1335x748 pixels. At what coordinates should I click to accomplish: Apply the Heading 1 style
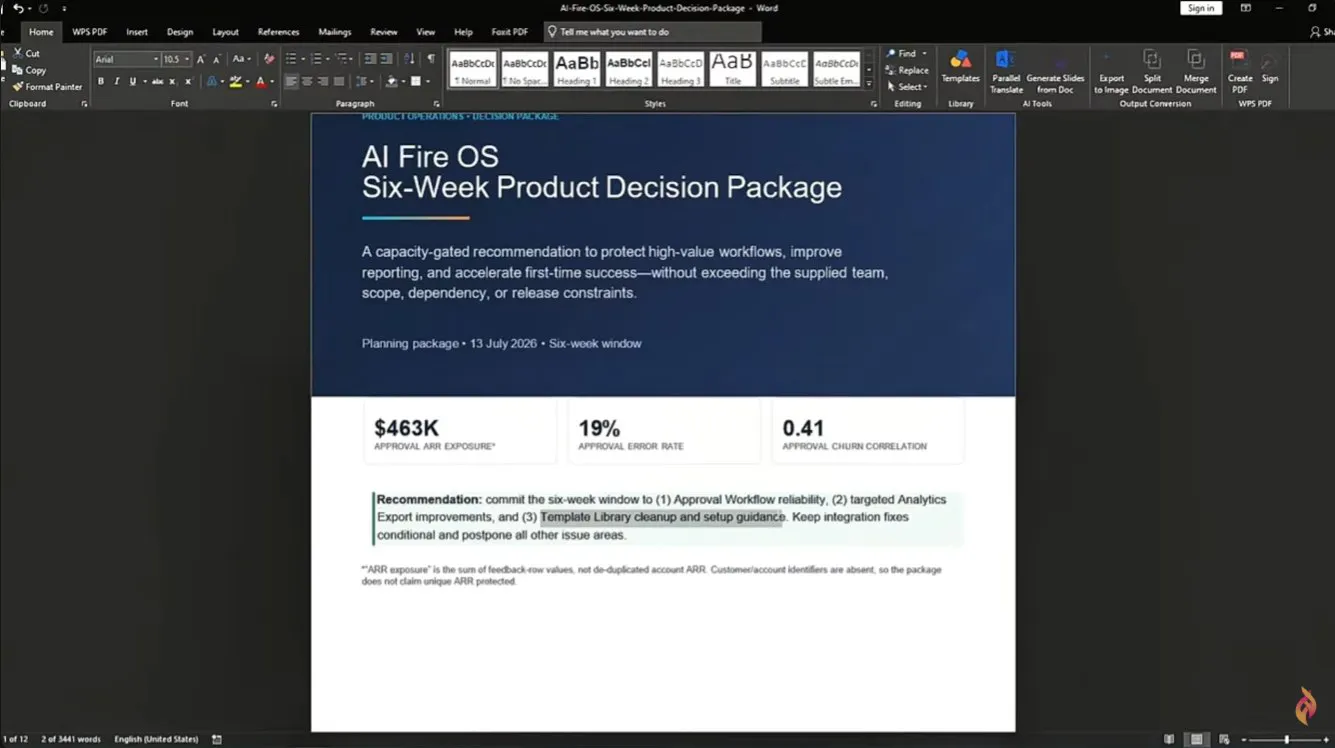[x=577, y=69]
